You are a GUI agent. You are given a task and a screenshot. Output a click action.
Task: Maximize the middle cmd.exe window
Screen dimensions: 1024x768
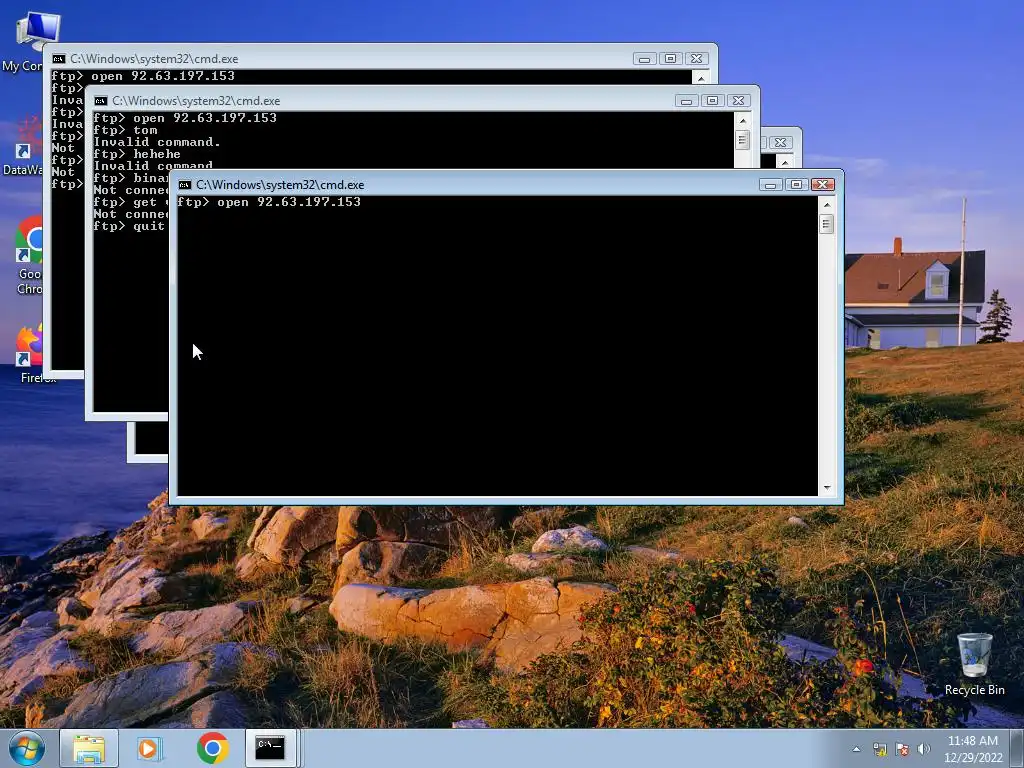coord(712,101)
